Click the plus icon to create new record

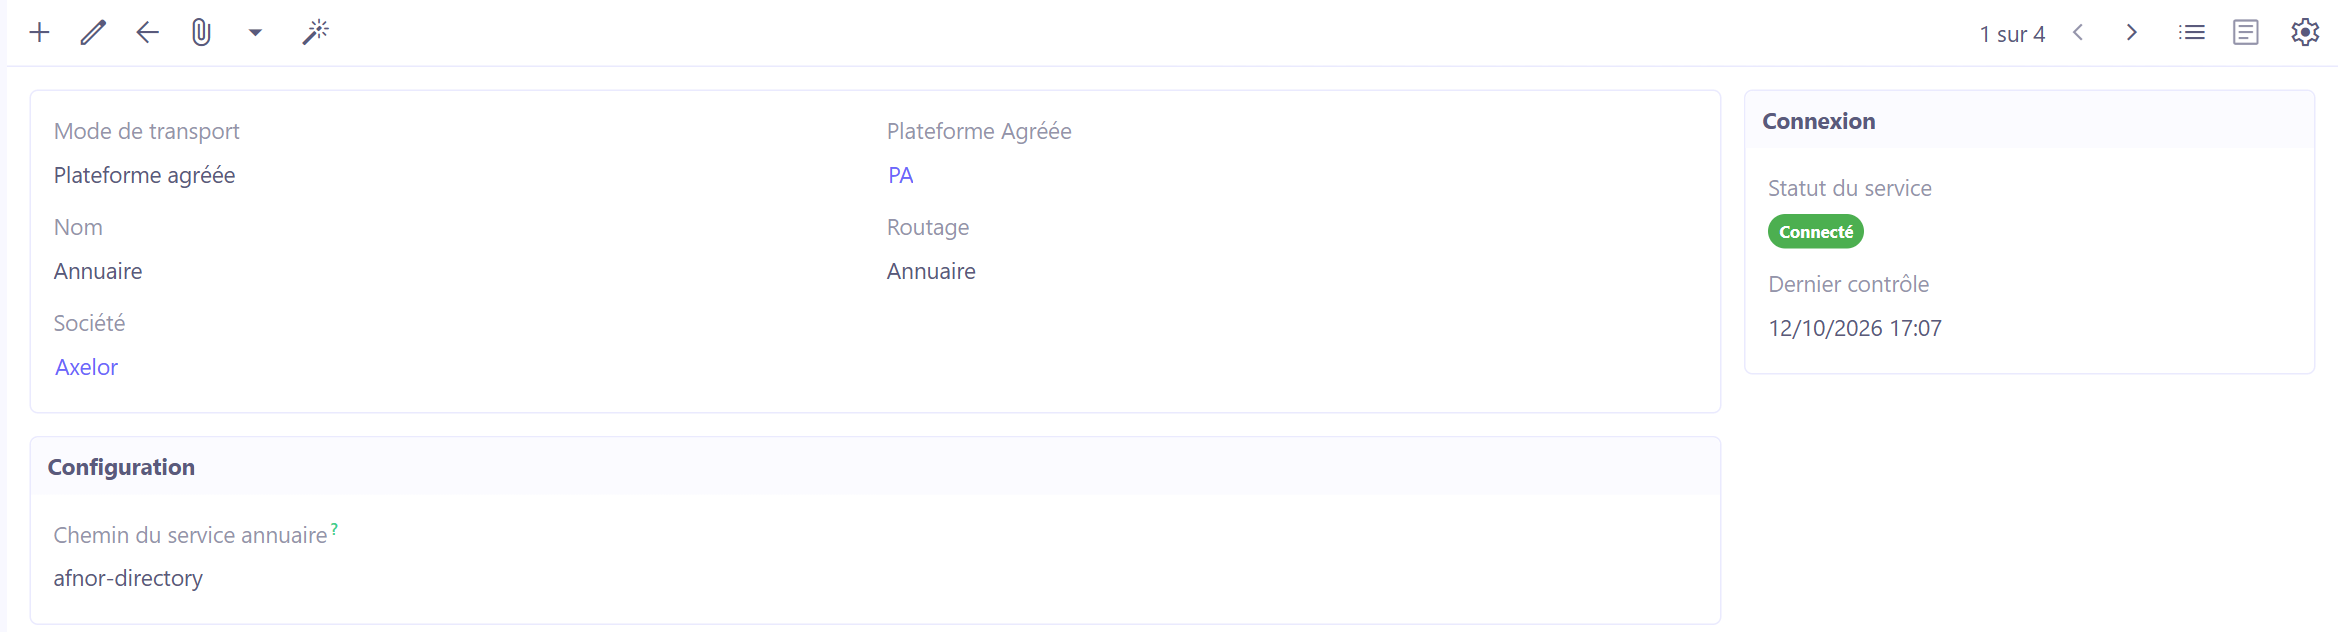[39, 33]
